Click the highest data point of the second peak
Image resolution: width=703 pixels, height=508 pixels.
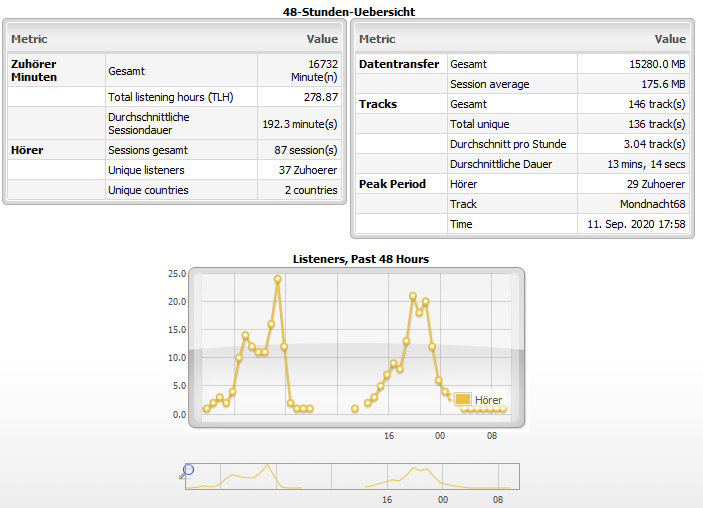pos(413,296)
